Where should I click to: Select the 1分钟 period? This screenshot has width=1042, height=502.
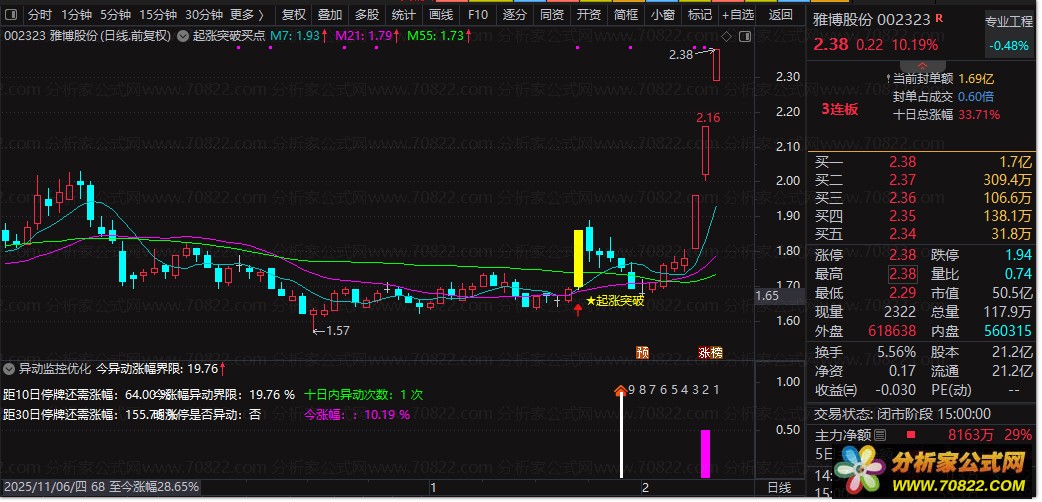point(75,15)
